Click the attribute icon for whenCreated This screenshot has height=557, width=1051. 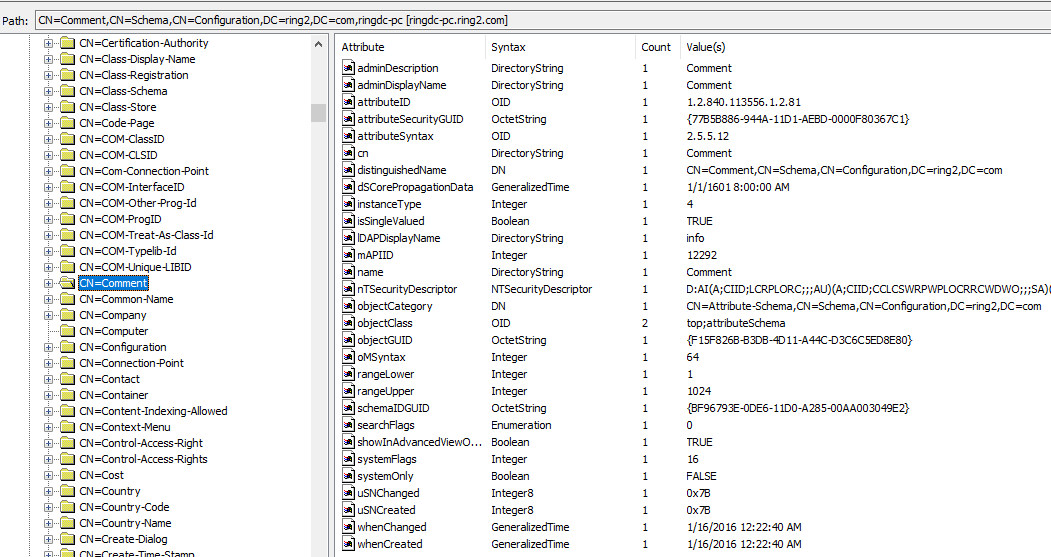(349, 545)
